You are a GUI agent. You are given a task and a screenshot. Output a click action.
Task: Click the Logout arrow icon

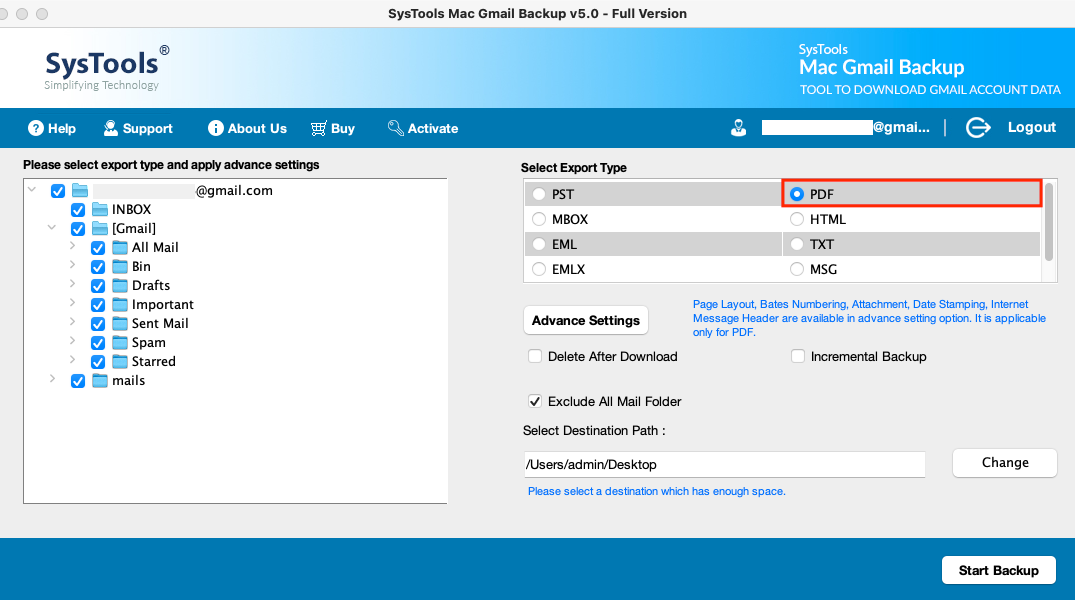[x=978, y=128]
